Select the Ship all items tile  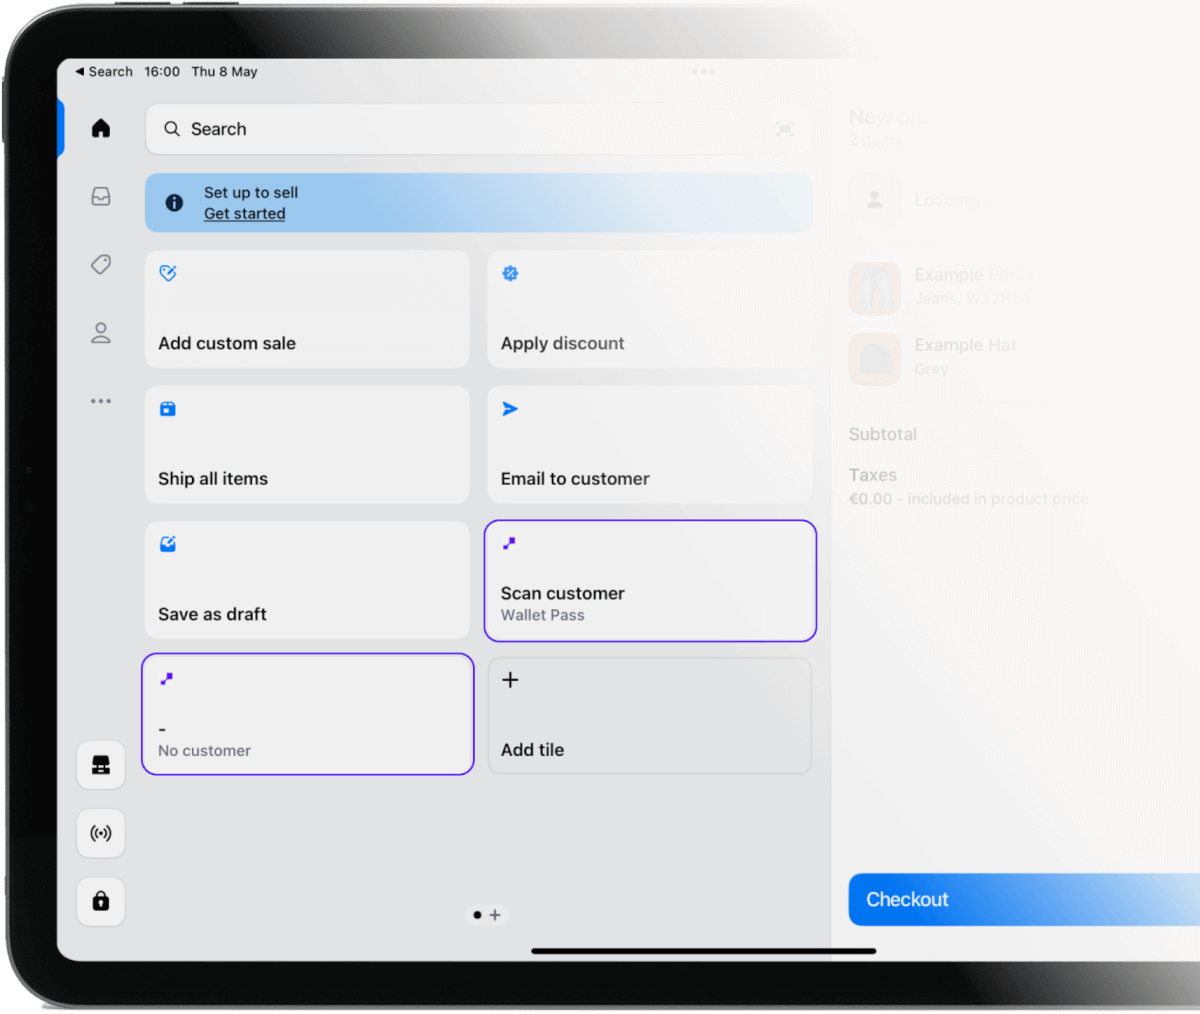(x=307, y=445)
